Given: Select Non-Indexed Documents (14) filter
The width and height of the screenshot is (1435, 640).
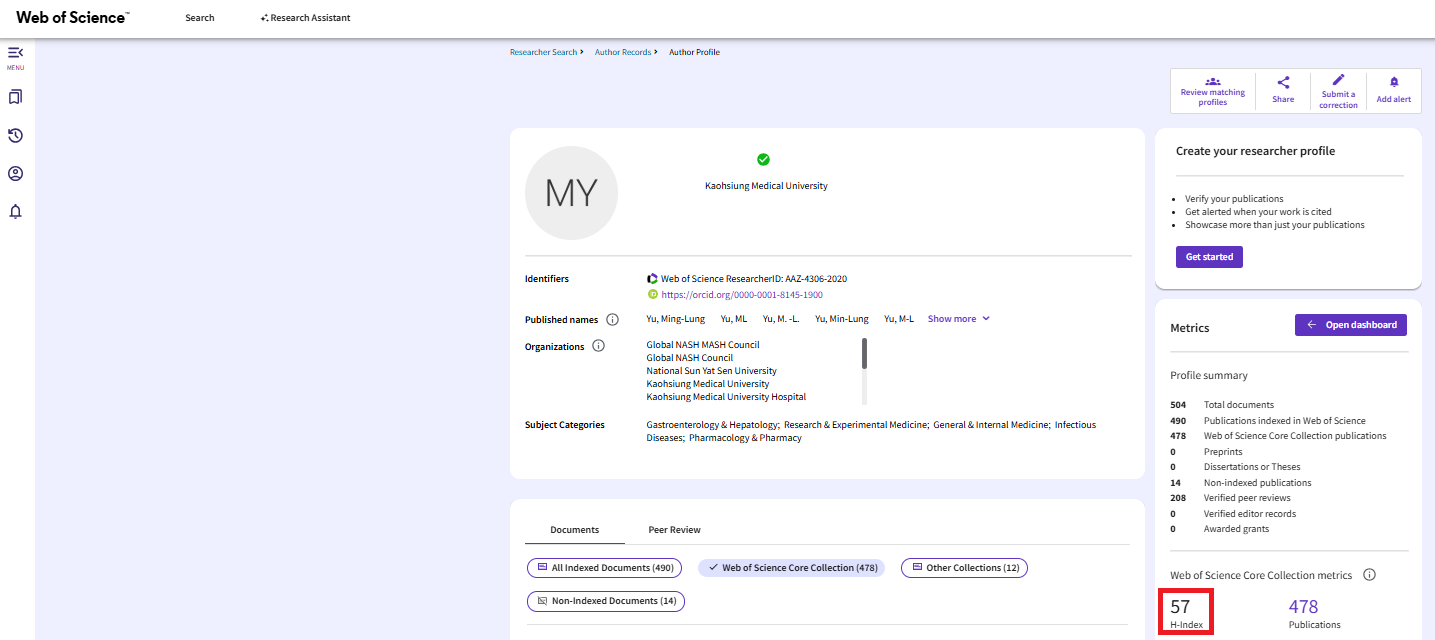Looking at the screenshot, I should coord(606,601).
